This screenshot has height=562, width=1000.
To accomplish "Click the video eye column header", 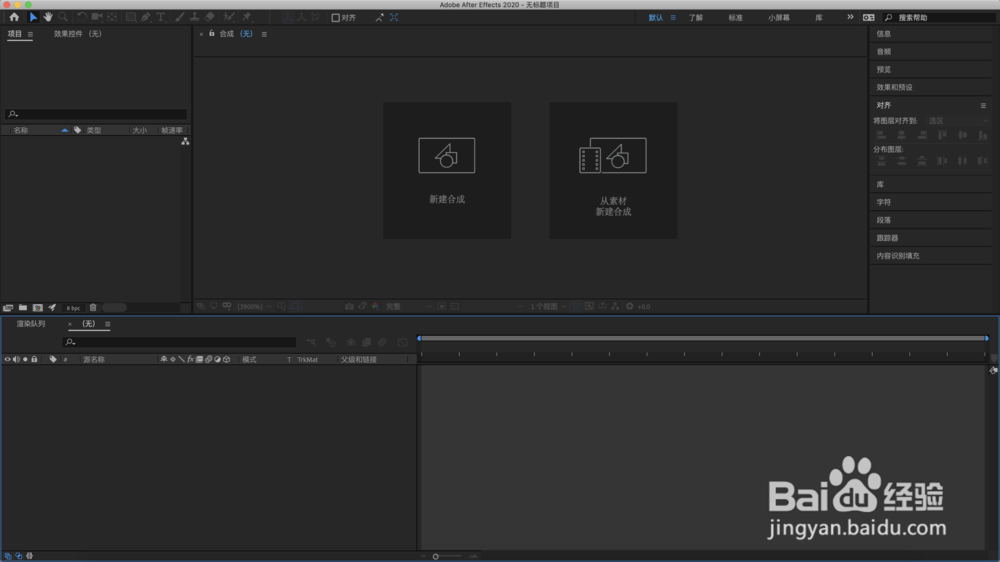I will [8, 359].
